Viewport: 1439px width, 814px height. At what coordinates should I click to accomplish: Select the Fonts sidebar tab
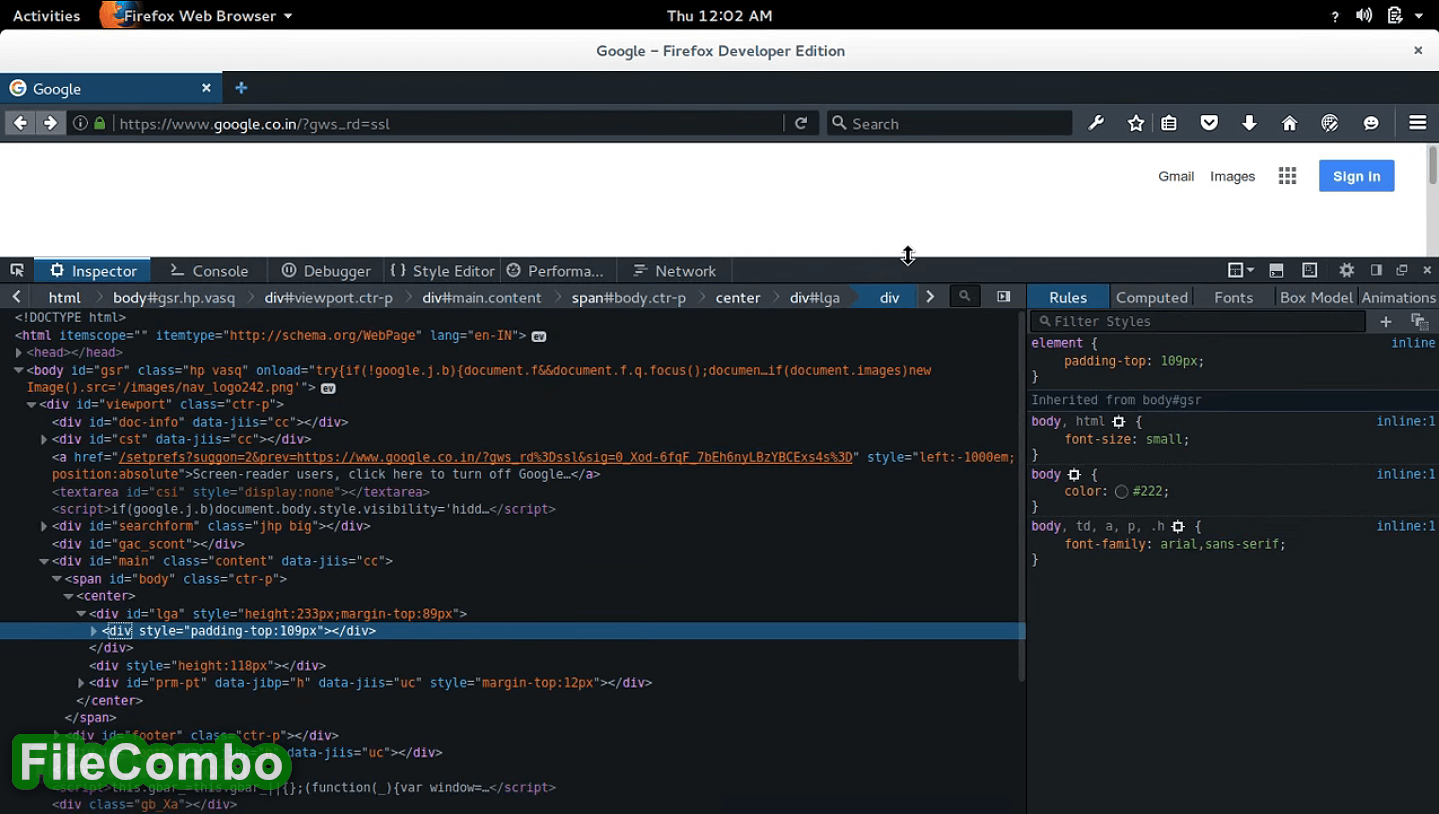pos(1233,297)
